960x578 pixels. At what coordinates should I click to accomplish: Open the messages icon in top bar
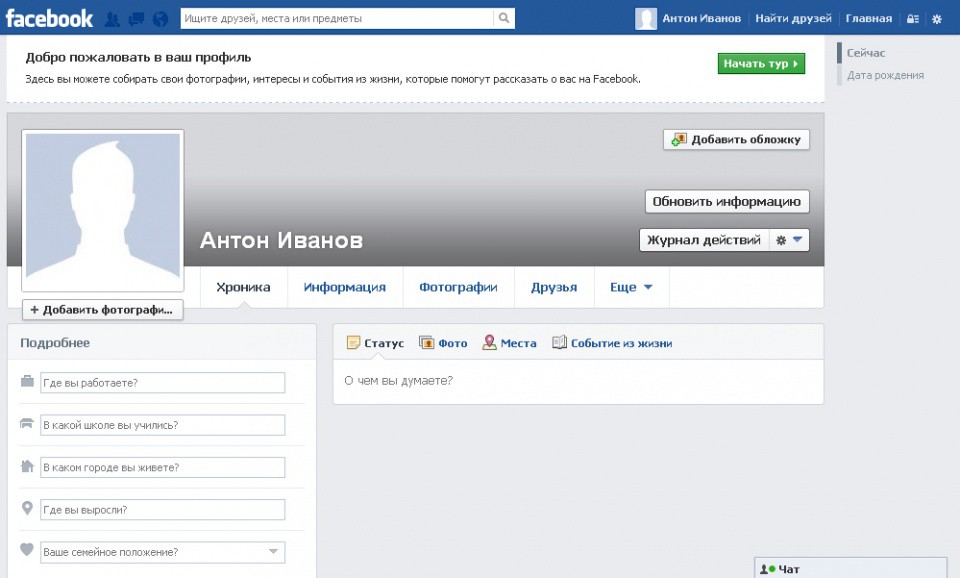click(136, 19)
